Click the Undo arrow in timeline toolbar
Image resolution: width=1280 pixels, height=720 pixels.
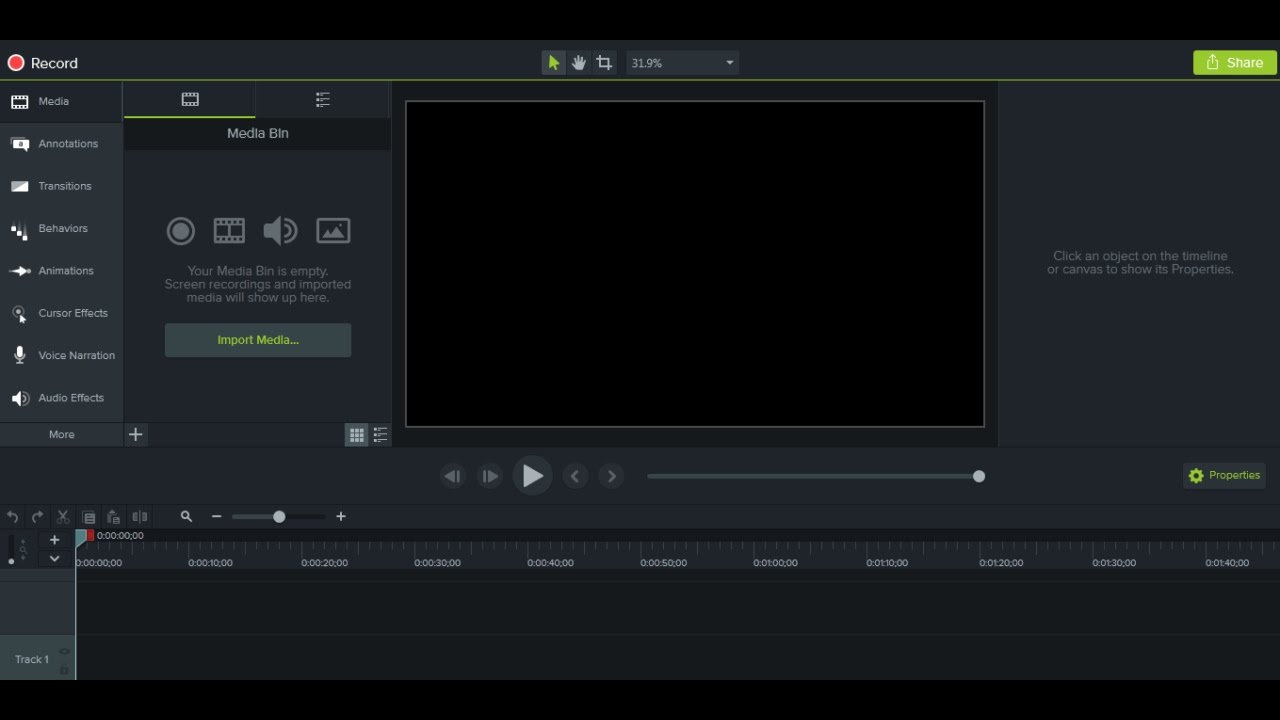coord(13,517)
